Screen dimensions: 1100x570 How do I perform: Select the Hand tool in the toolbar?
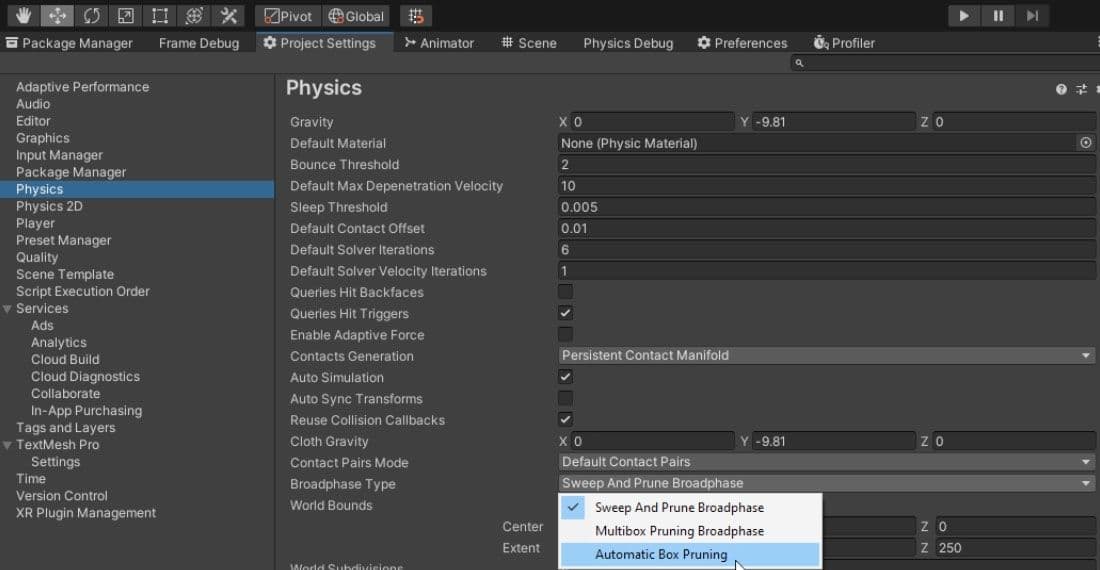click(24, 16)
